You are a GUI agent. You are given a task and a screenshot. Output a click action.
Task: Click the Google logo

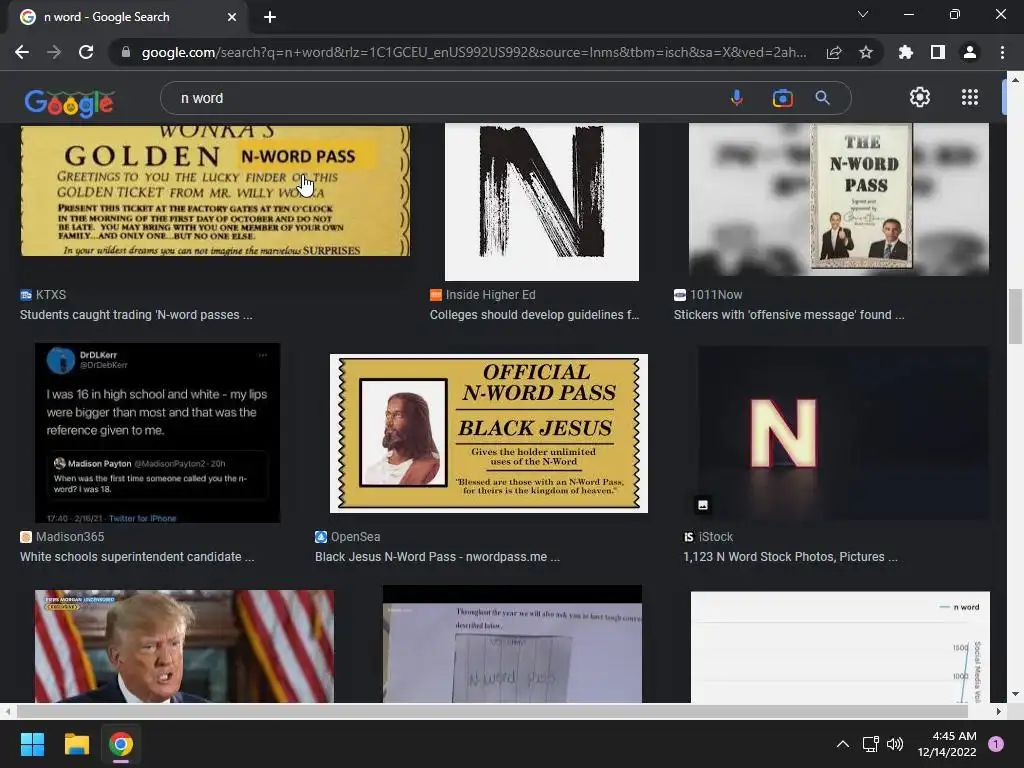tap(69, 103)
